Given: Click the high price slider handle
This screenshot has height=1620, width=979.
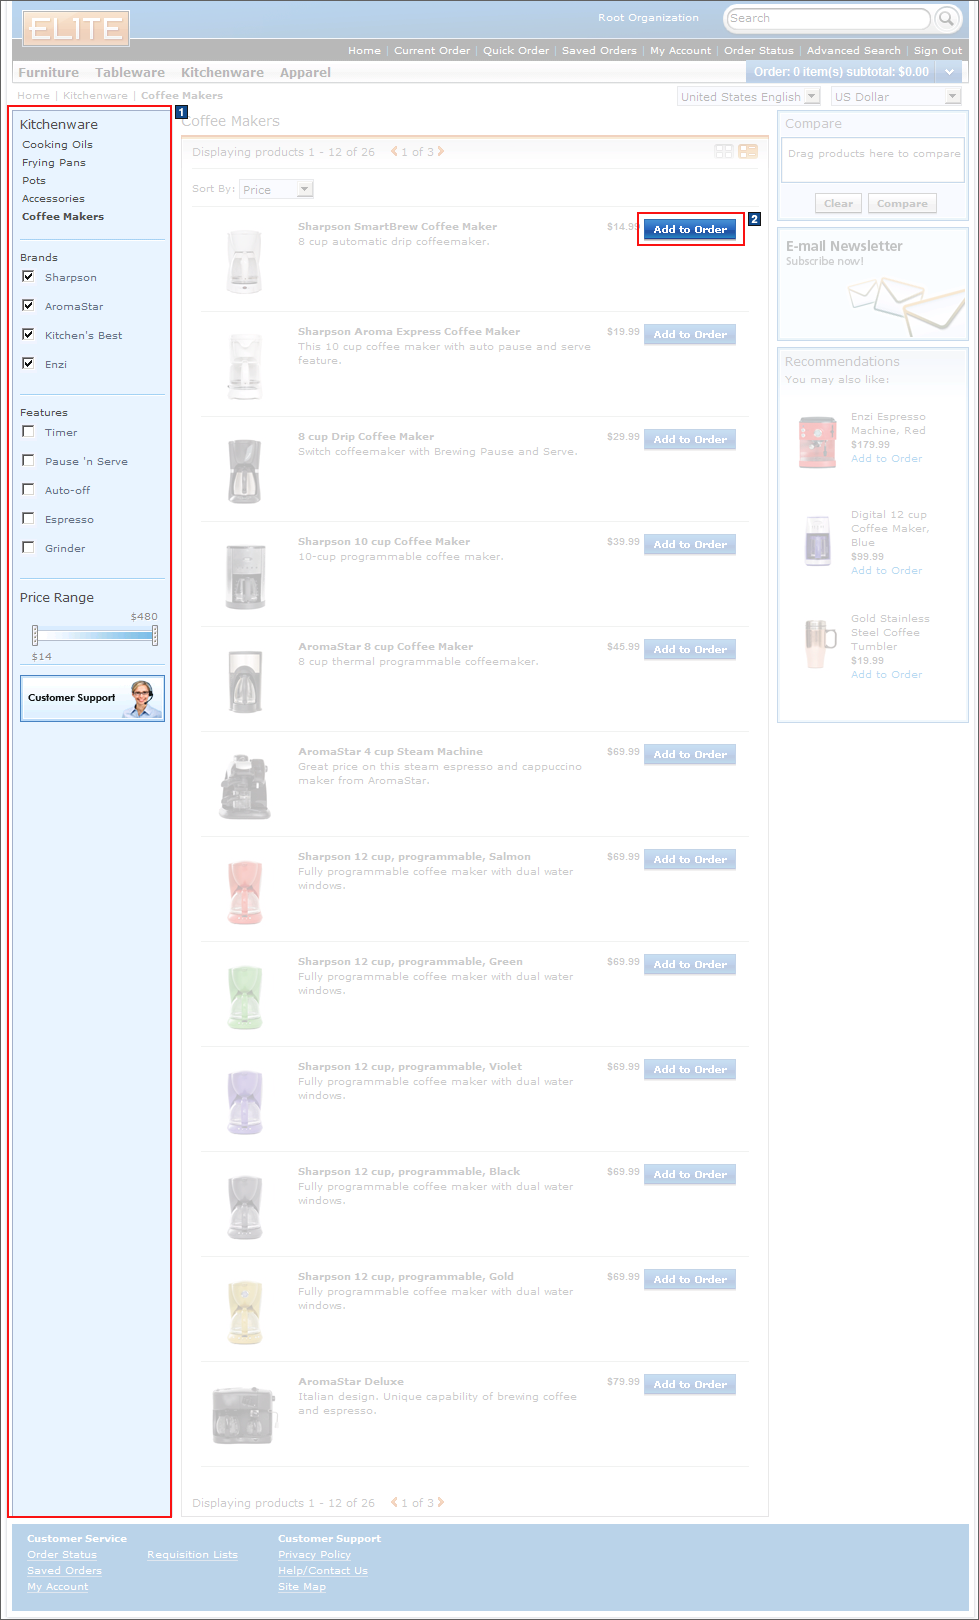Looking at the screenshot, I should point(155,635).
